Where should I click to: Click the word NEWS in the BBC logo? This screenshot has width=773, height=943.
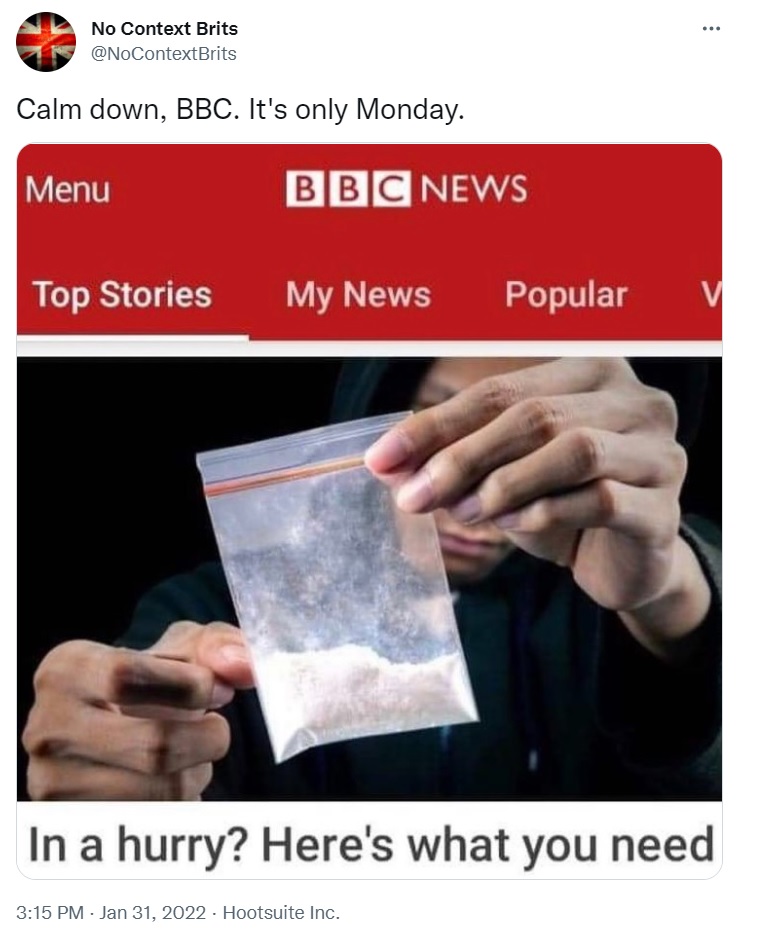(x=474, y=188)
